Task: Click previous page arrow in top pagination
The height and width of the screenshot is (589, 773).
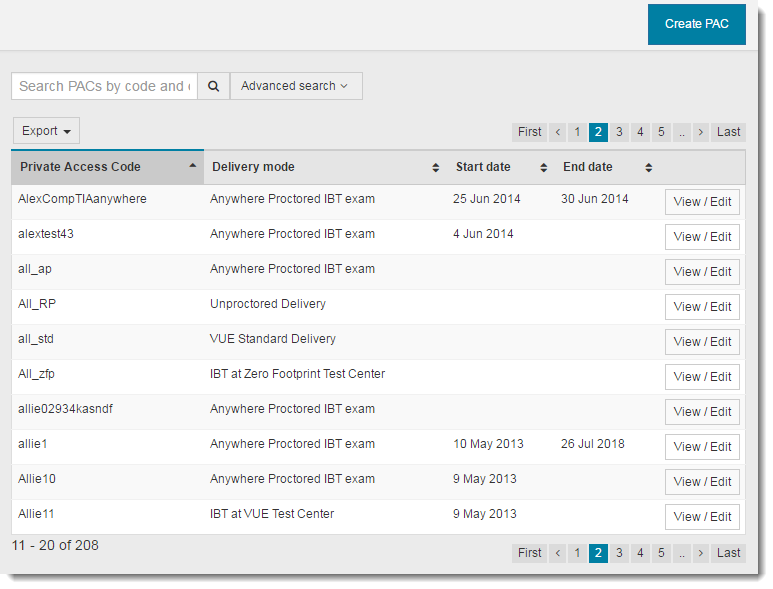Action: 558,132
